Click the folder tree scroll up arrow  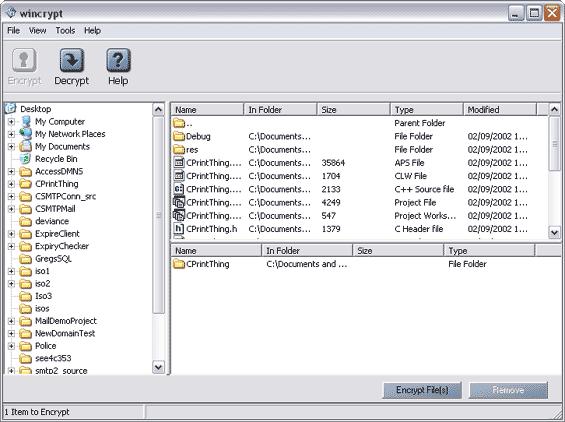coord(158,109)
